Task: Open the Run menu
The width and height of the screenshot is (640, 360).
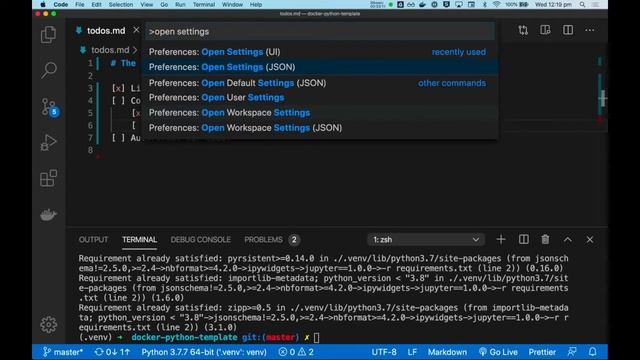Action: (x=180, y=4)
